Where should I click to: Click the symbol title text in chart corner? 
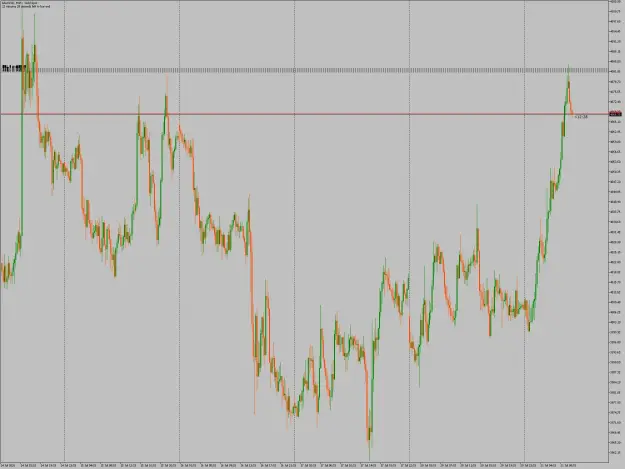pos(19,3)
